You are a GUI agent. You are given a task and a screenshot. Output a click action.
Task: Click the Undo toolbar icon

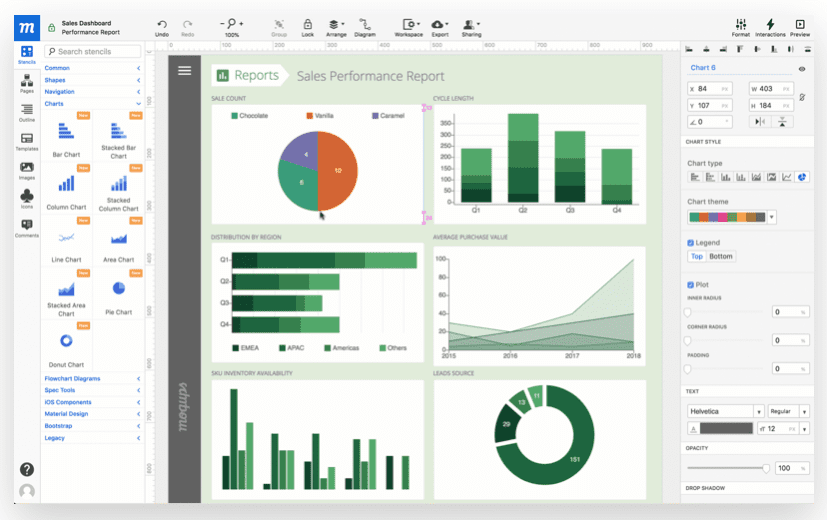pos(162,28)
